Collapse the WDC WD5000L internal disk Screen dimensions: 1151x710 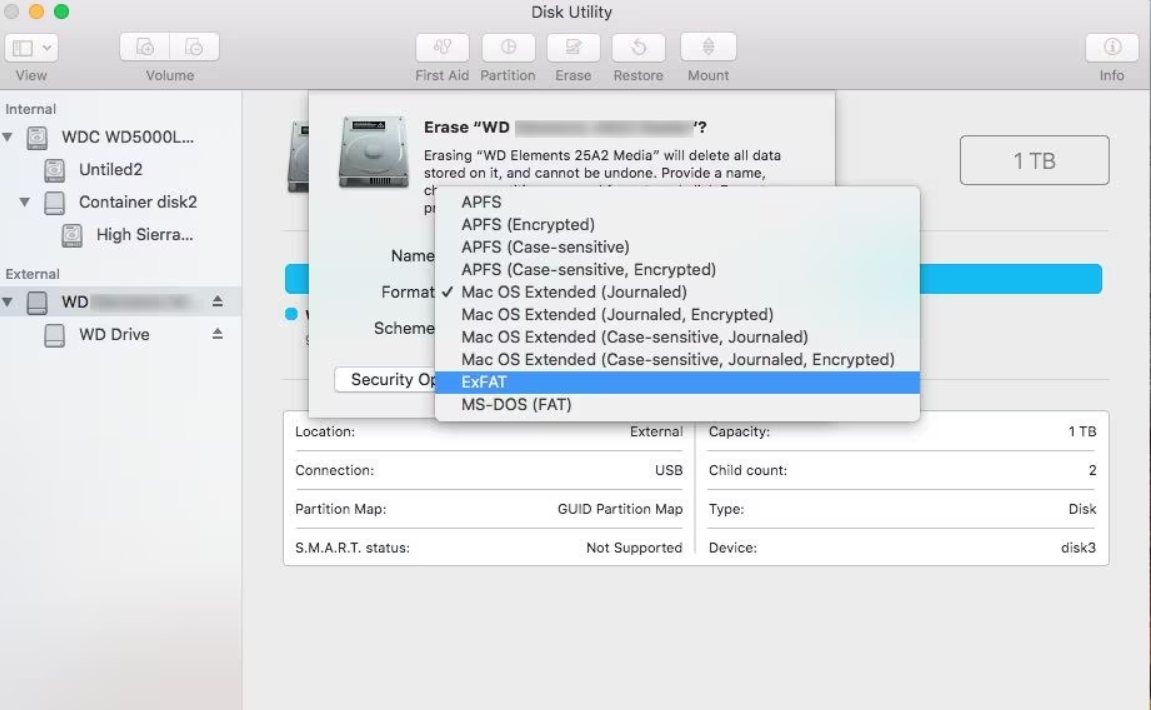coord(8,137)
